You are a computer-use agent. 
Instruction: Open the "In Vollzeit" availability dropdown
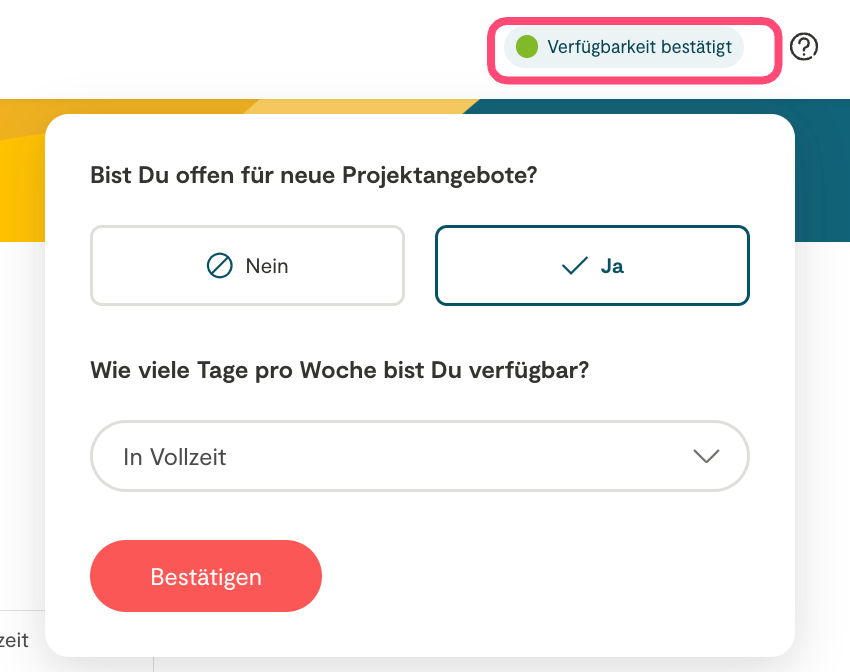[x=419, y=456]
